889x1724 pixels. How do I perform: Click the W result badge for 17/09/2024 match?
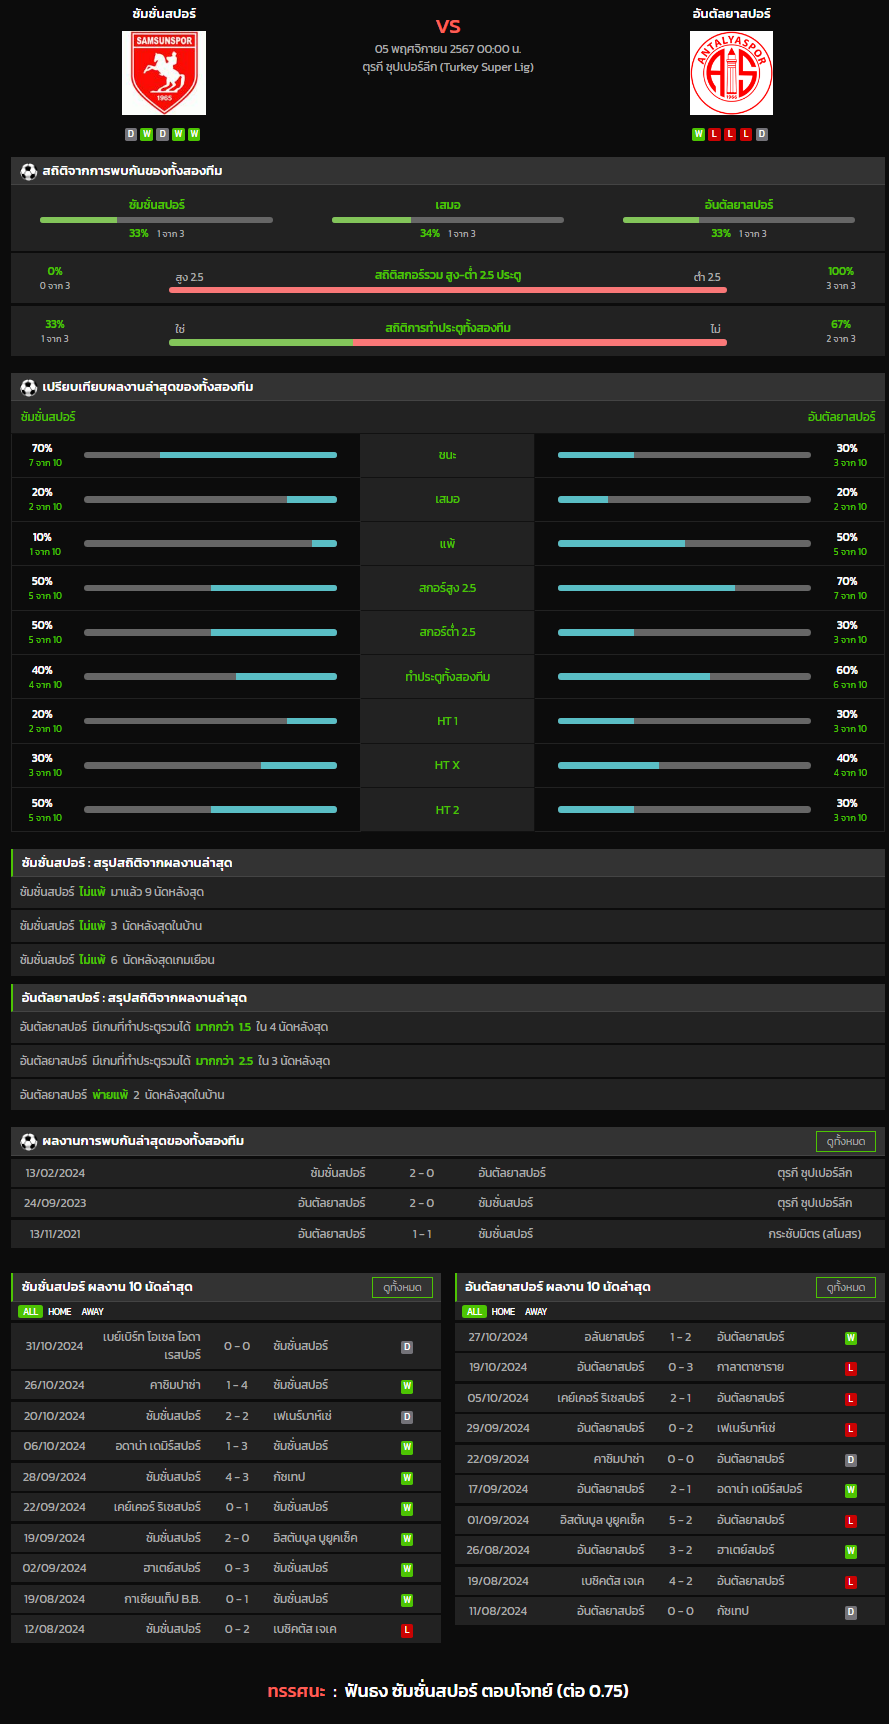pos(851,1490)
